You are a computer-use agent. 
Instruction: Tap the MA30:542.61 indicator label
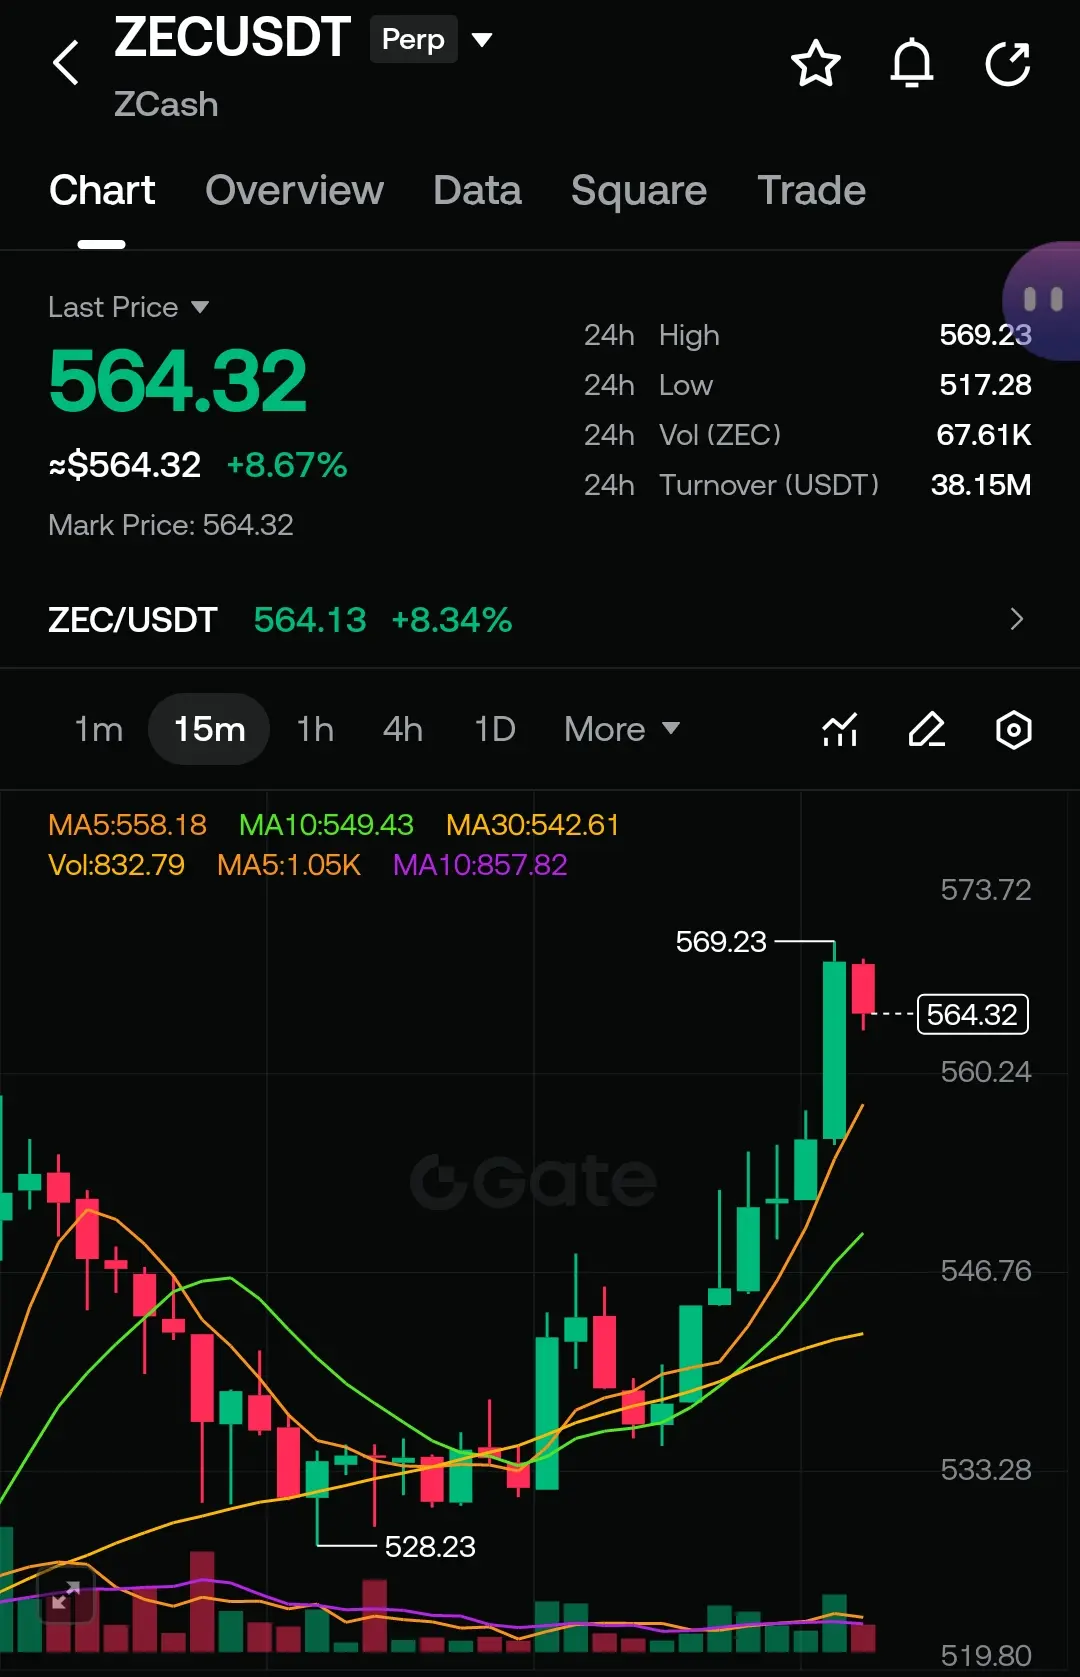tap(532, 825)
